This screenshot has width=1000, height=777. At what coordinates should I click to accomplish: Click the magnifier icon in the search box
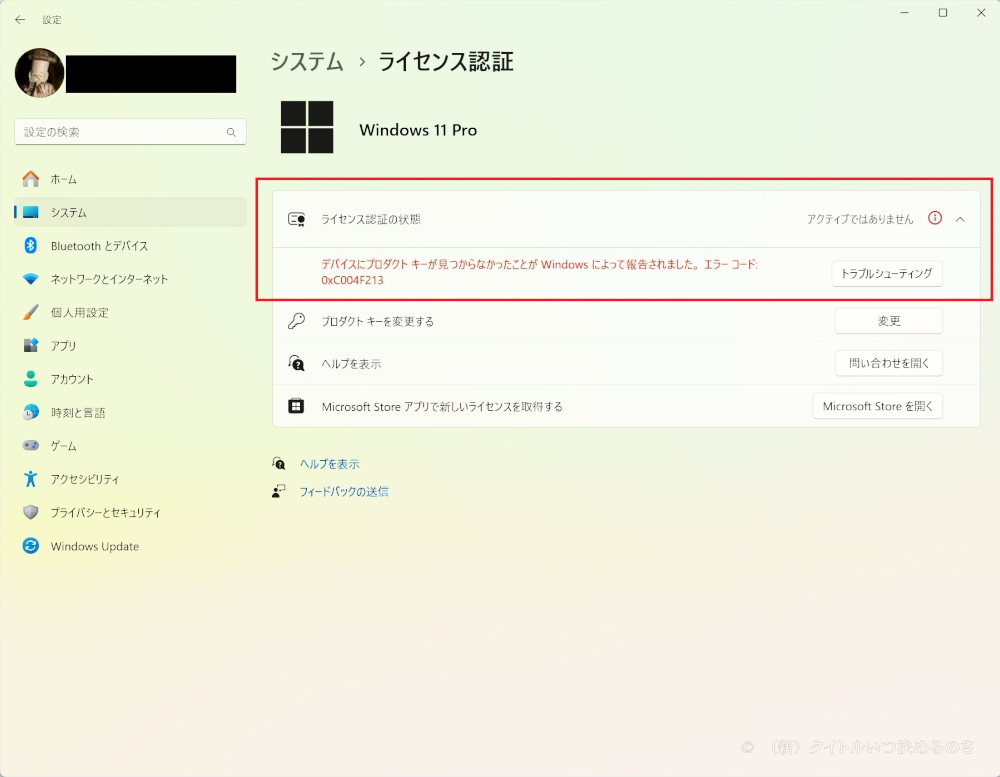click(x=231, y=132)
